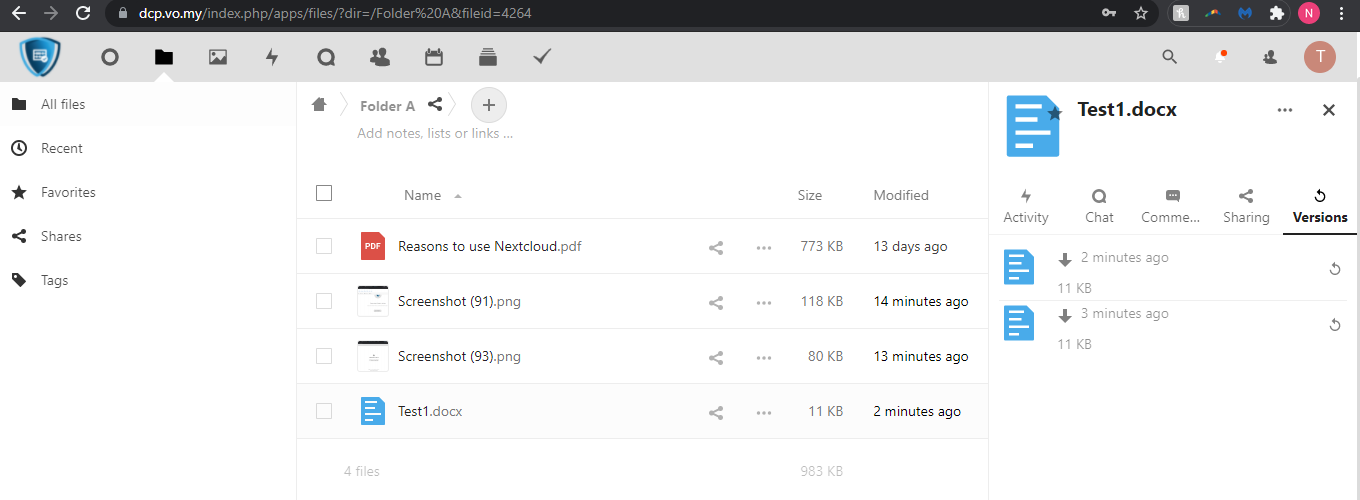Click the notifications bell icon

tap(1220, 57)
